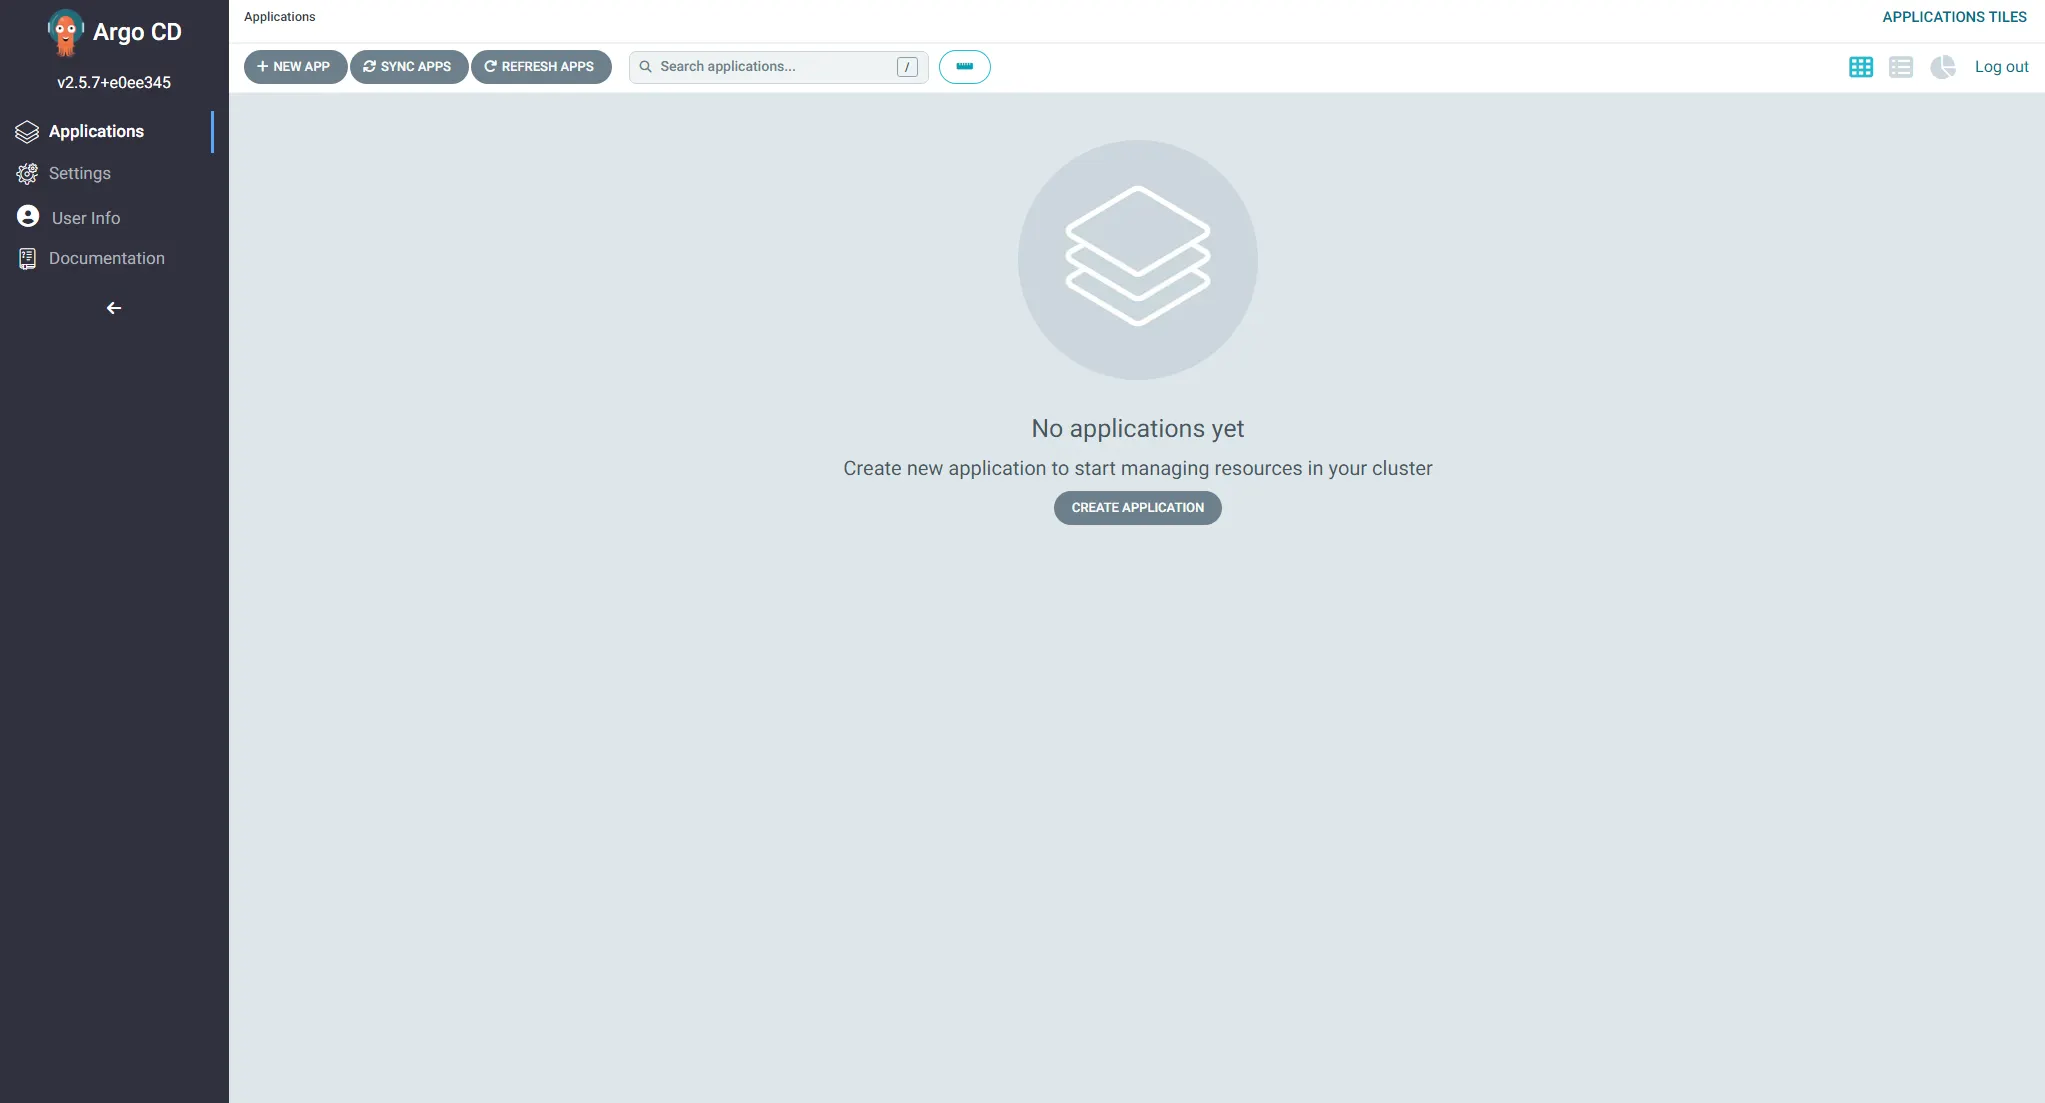Click the ruler icon toggle button
Screen dimensions: 2045x1103
pyautogui.click(x=964, y=67)
